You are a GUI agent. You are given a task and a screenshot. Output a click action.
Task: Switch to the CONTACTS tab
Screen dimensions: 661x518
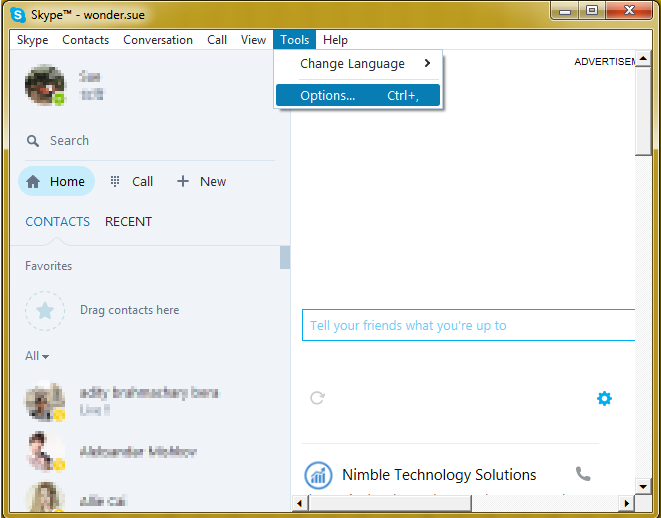[x=58, y=222]
